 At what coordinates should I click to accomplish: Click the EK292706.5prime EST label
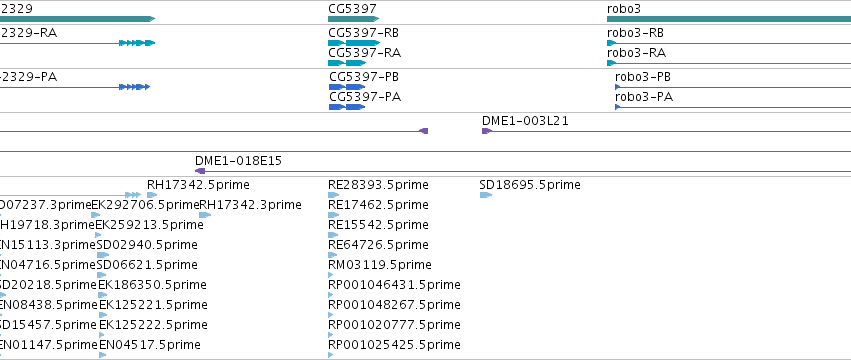point(145,205)
